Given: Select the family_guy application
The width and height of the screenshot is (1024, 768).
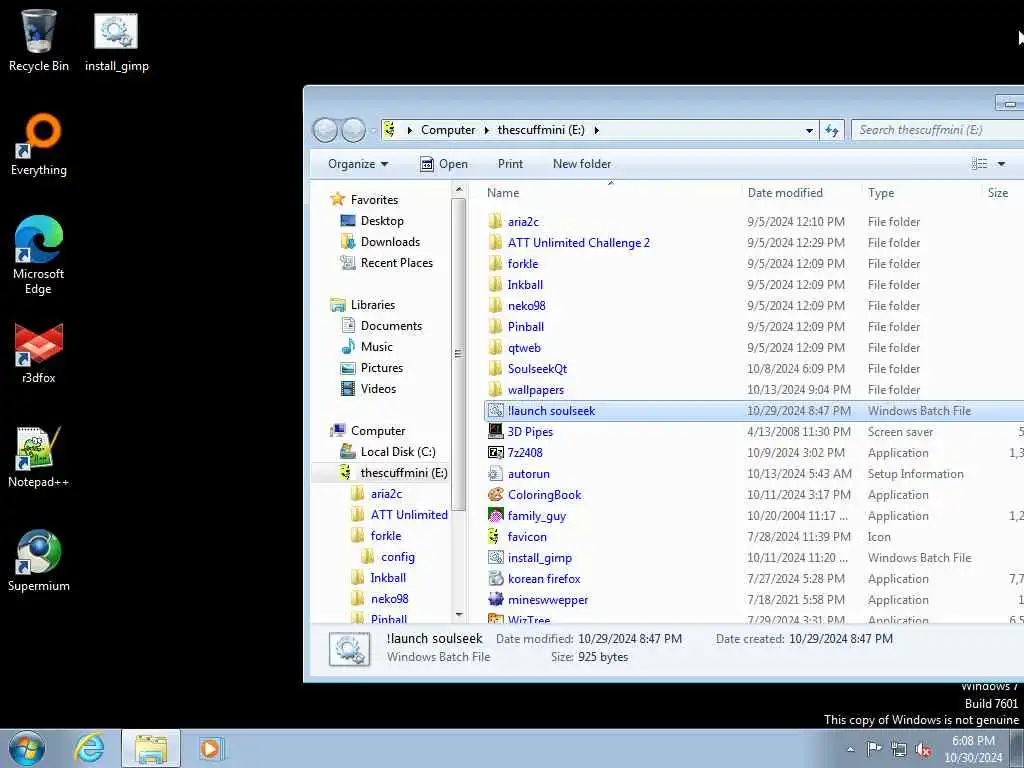Looking at the screenshot, I should [x=537, y=516].
